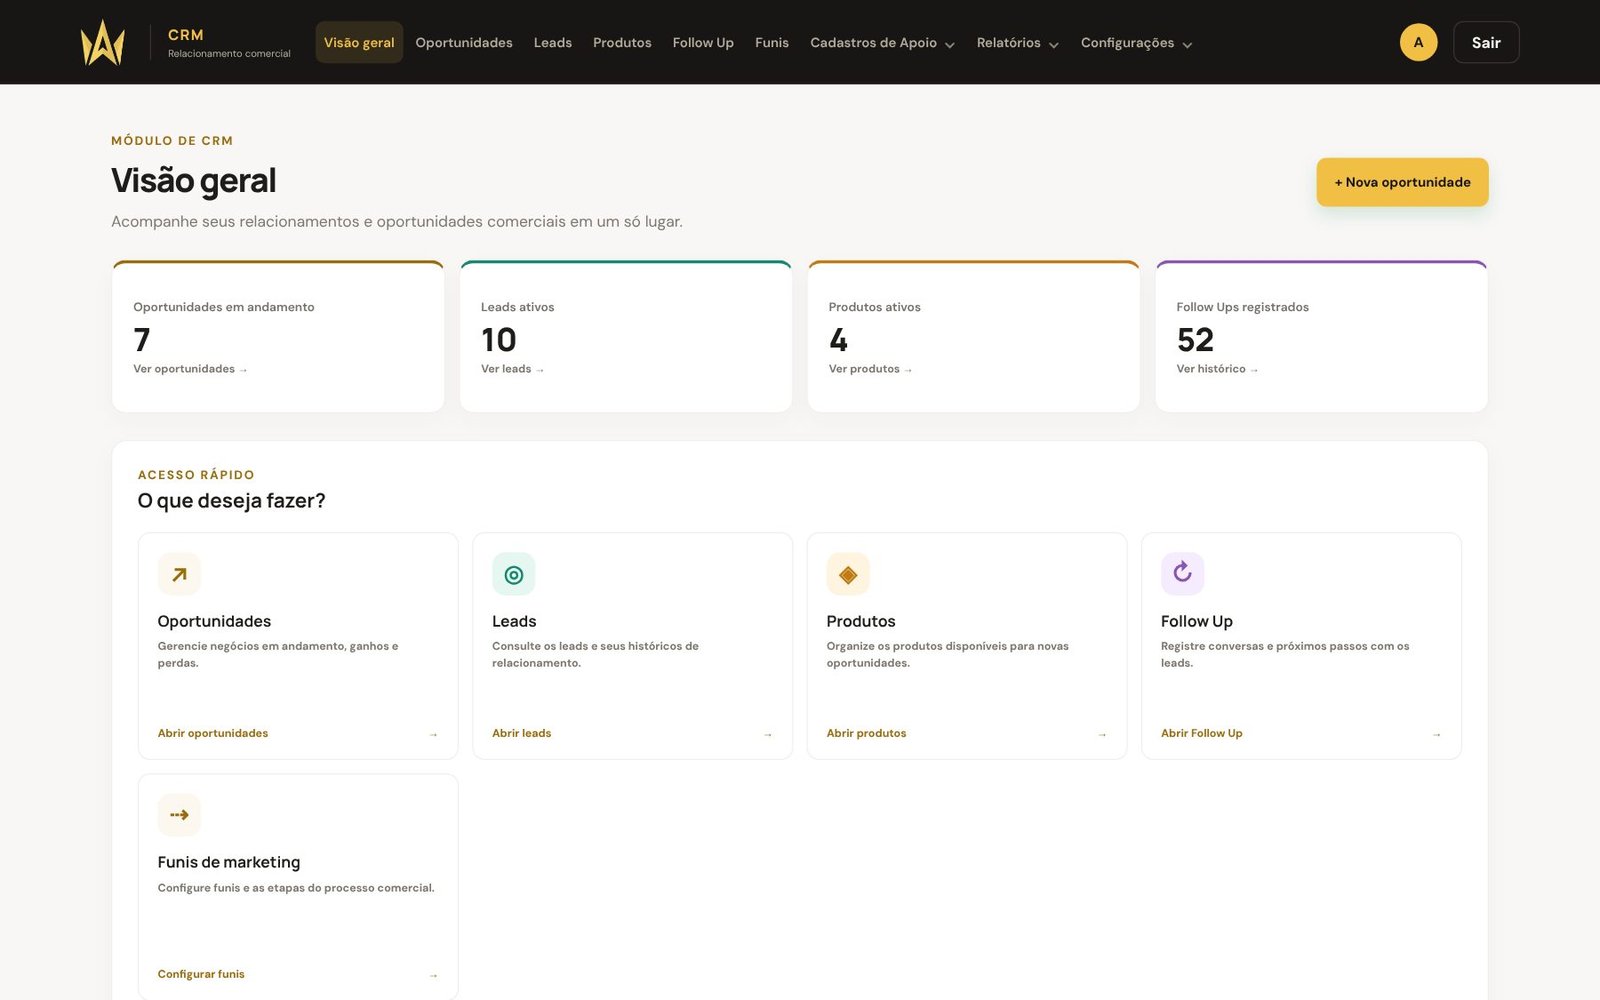This screenshot has height=1000, width=1600.
Task: Click the Leads target card icon
Action: point(514,574)
